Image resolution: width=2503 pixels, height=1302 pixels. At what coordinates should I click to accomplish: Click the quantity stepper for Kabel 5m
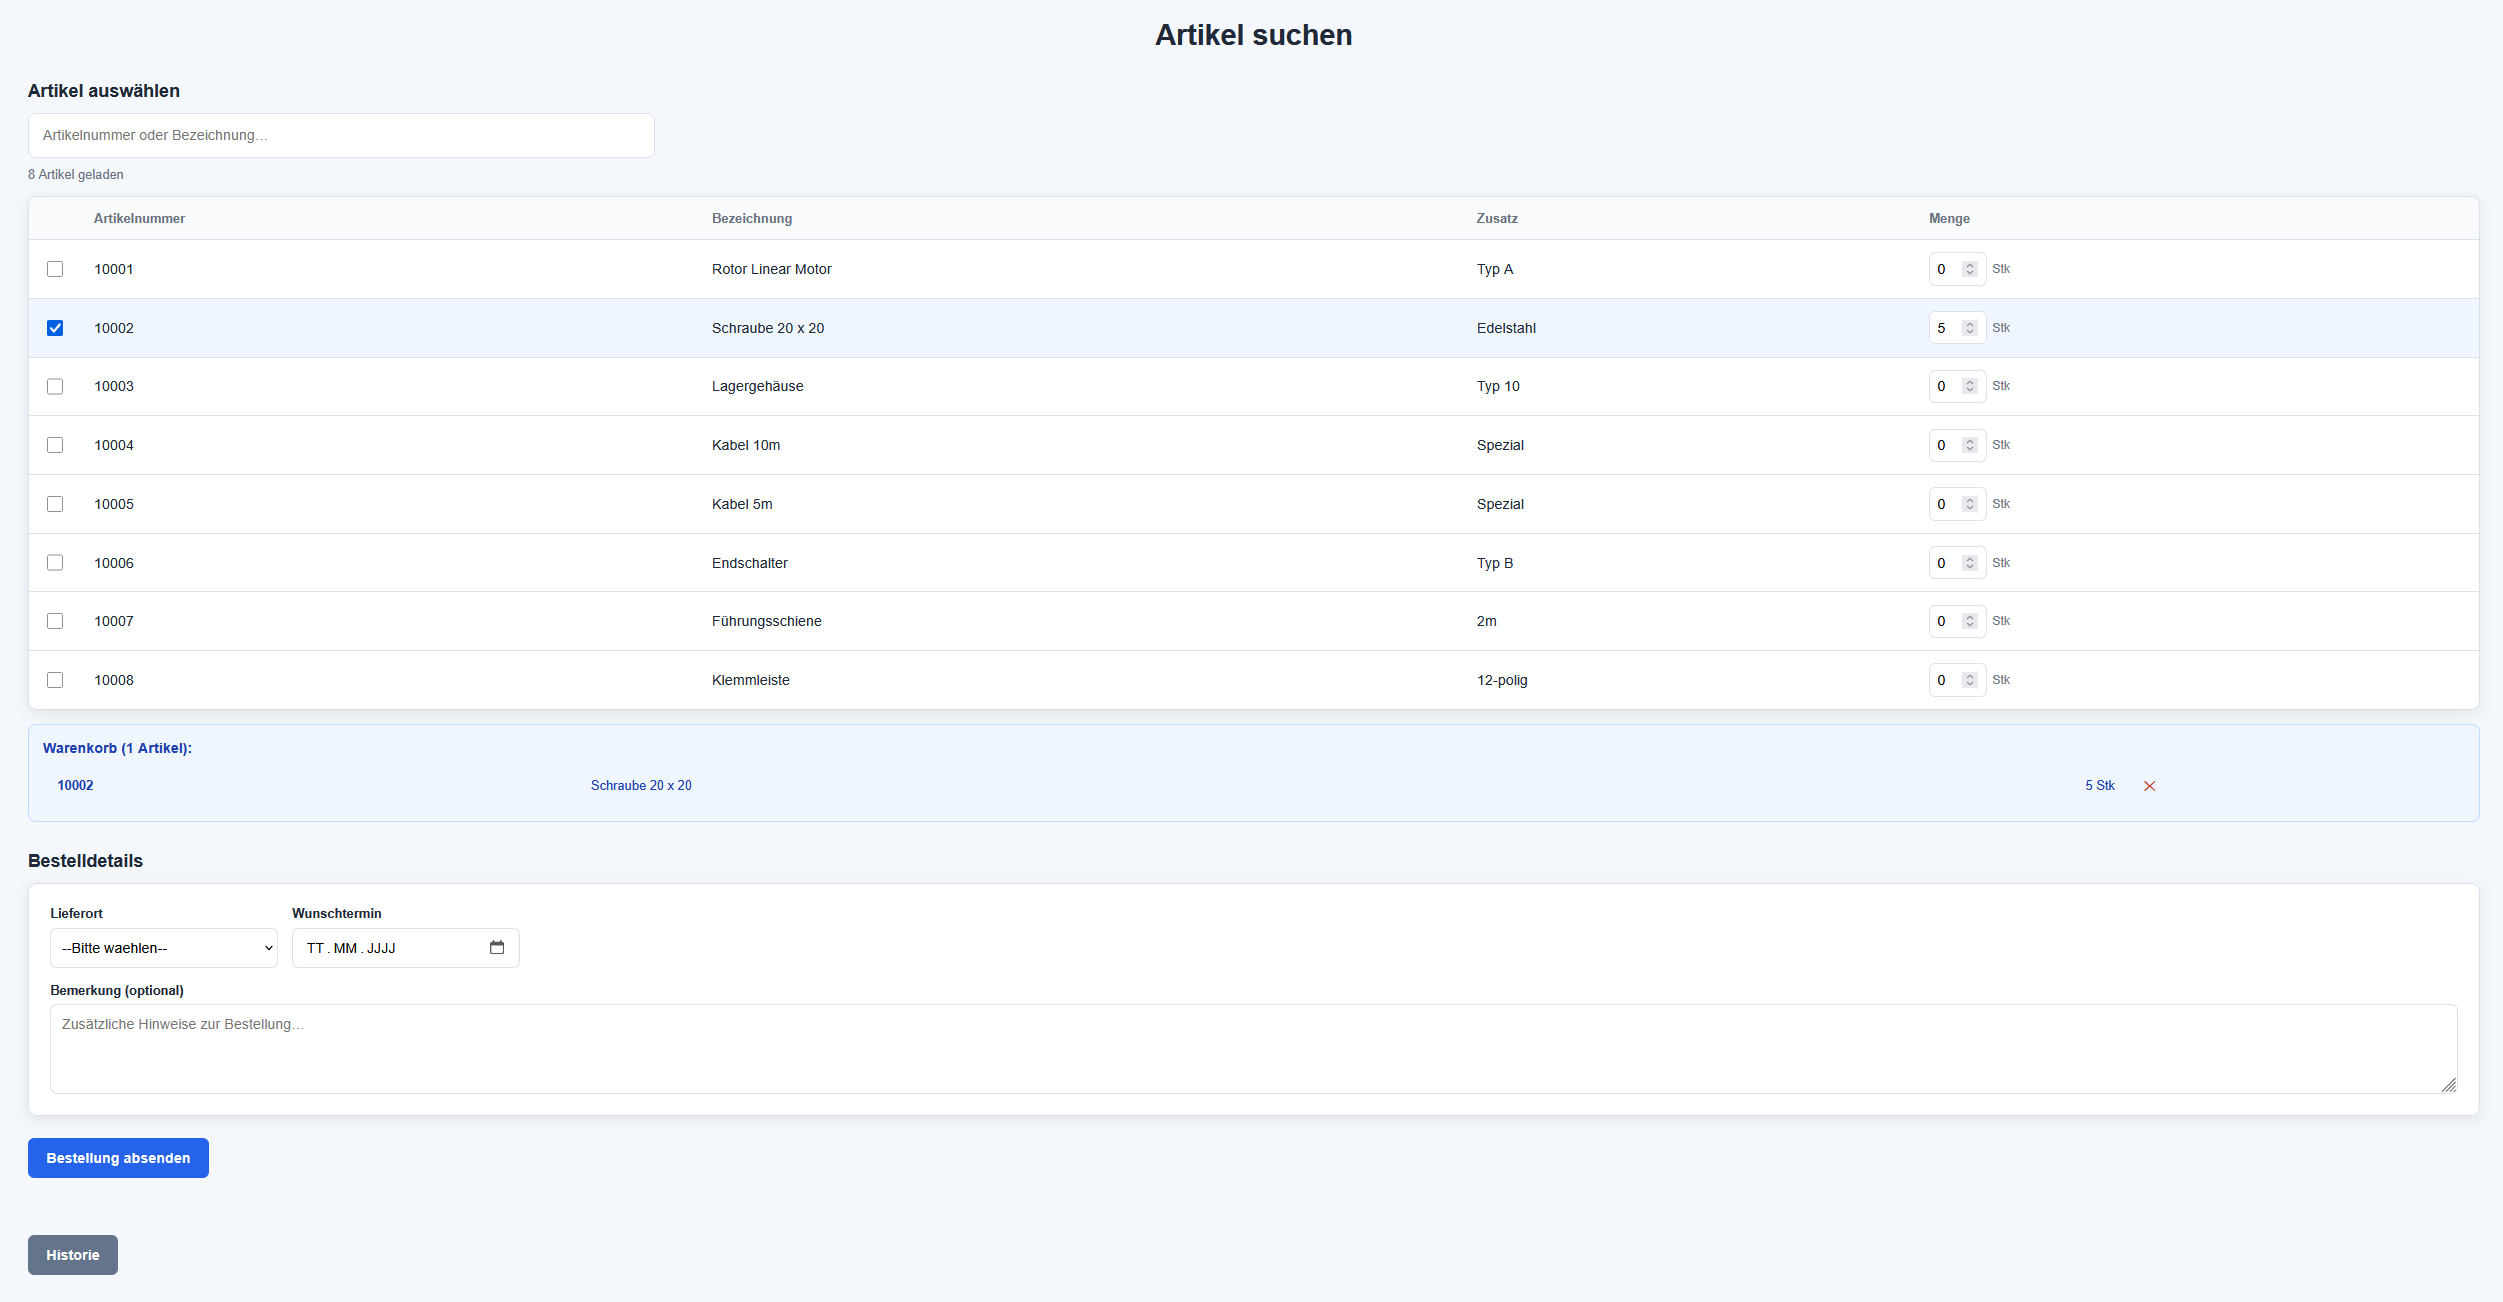pos(1969,504)
